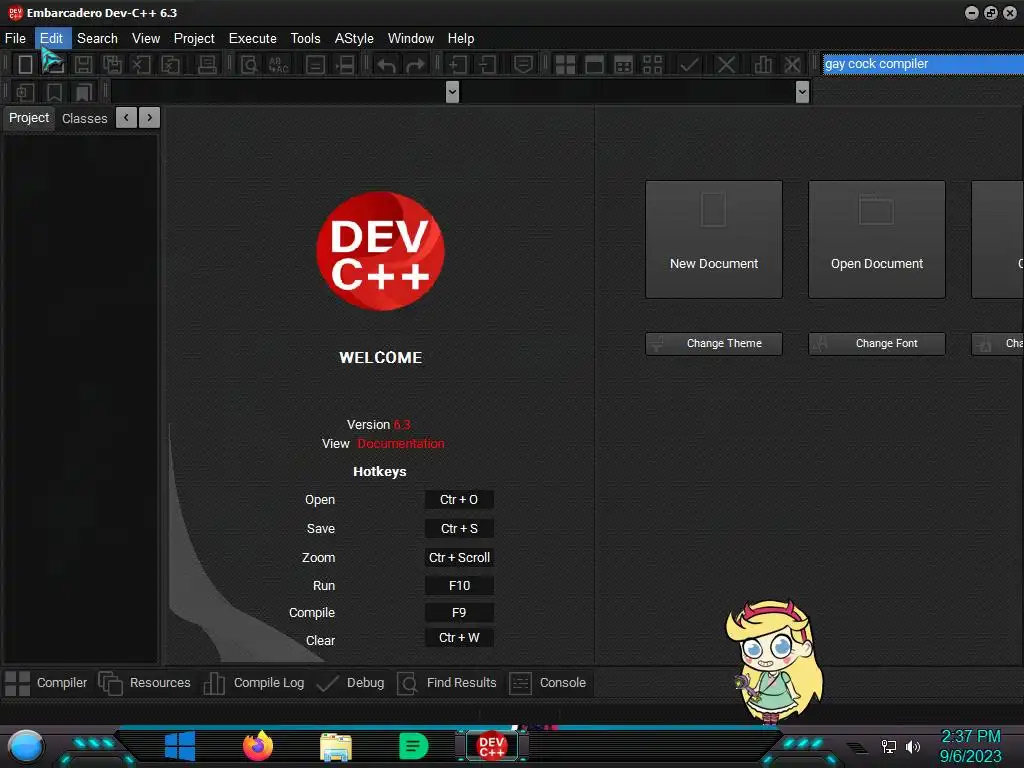
Task: Click the Save All toolbar icon
Action: pos(112,64)
